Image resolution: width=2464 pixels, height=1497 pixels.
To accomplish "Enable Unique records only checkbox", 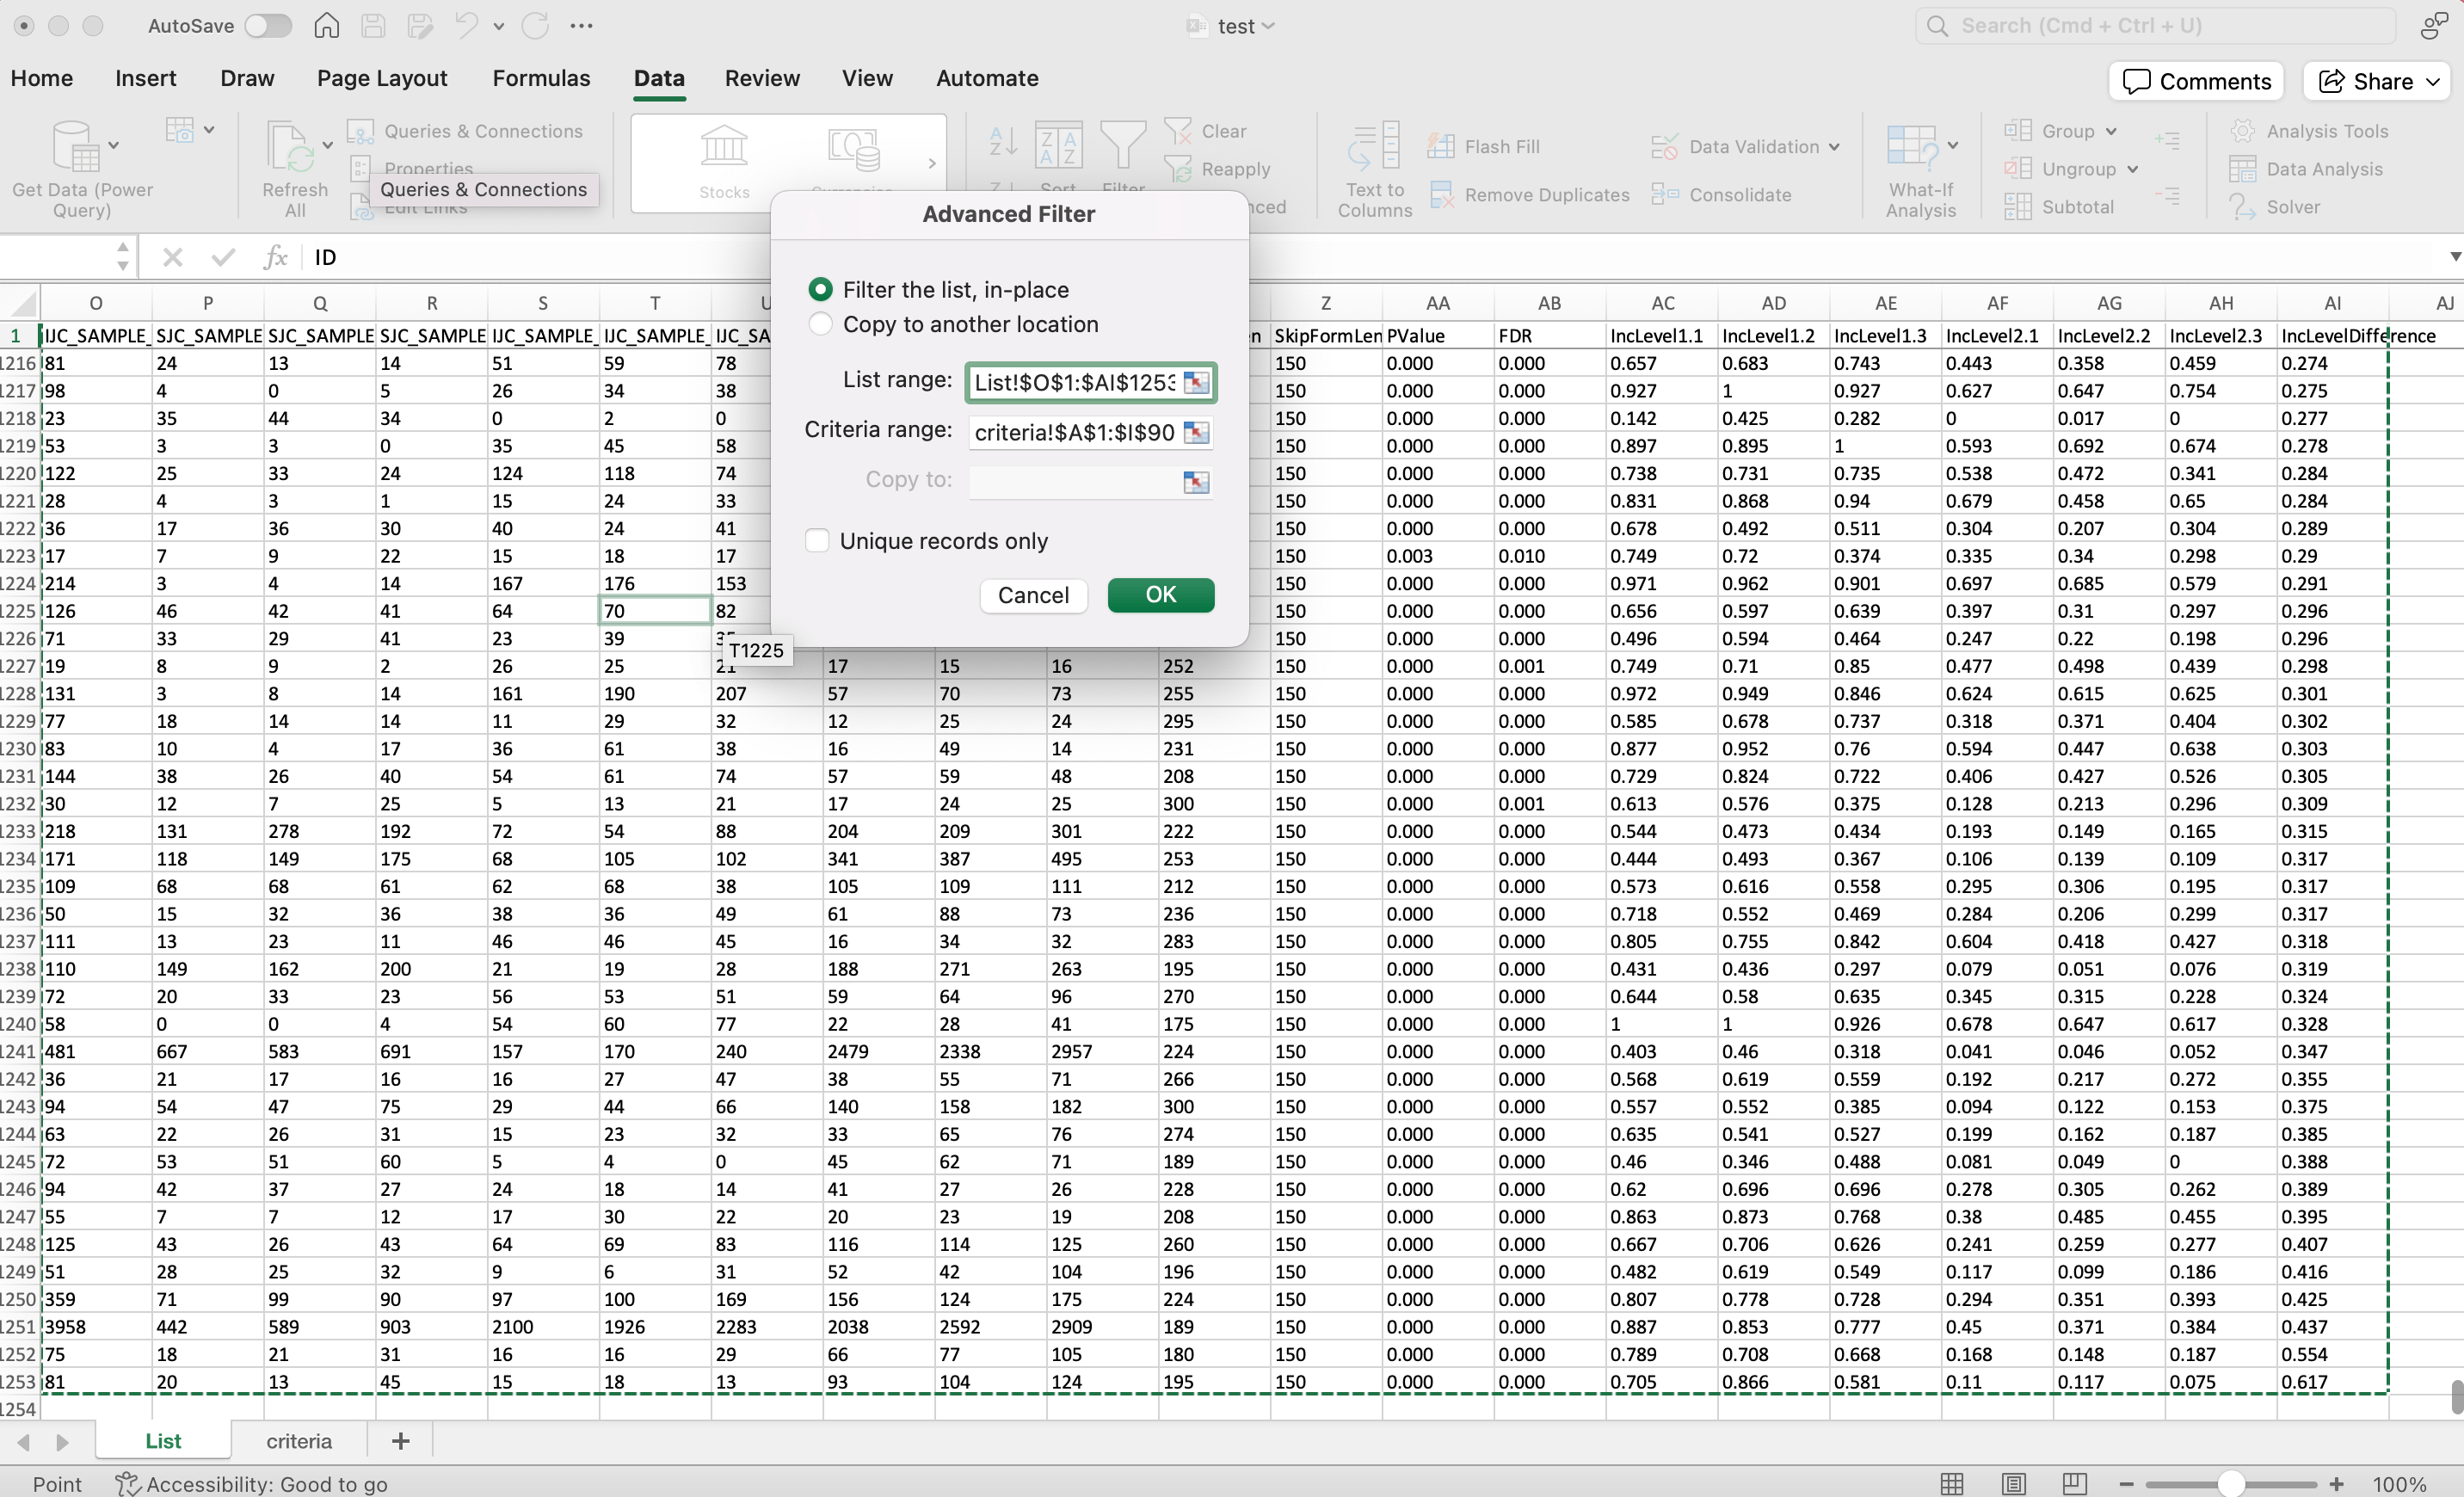I will click(x=818, y=541).
